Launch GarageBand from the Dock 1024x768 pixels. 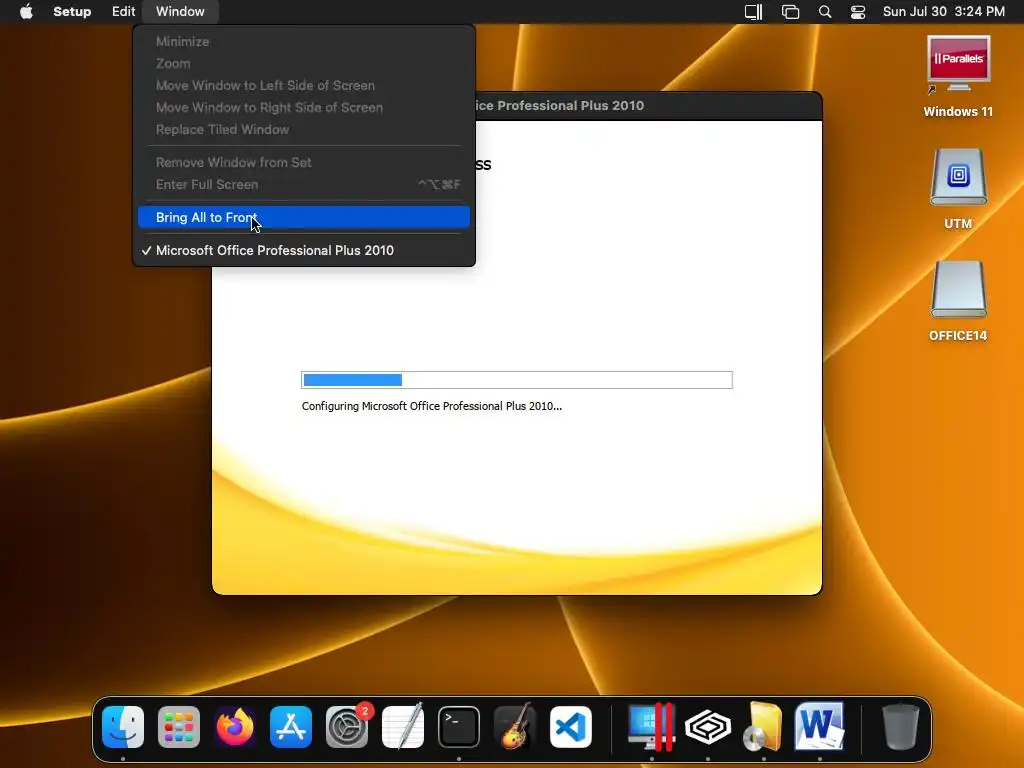pyautogui.click(x=515, y=727)
